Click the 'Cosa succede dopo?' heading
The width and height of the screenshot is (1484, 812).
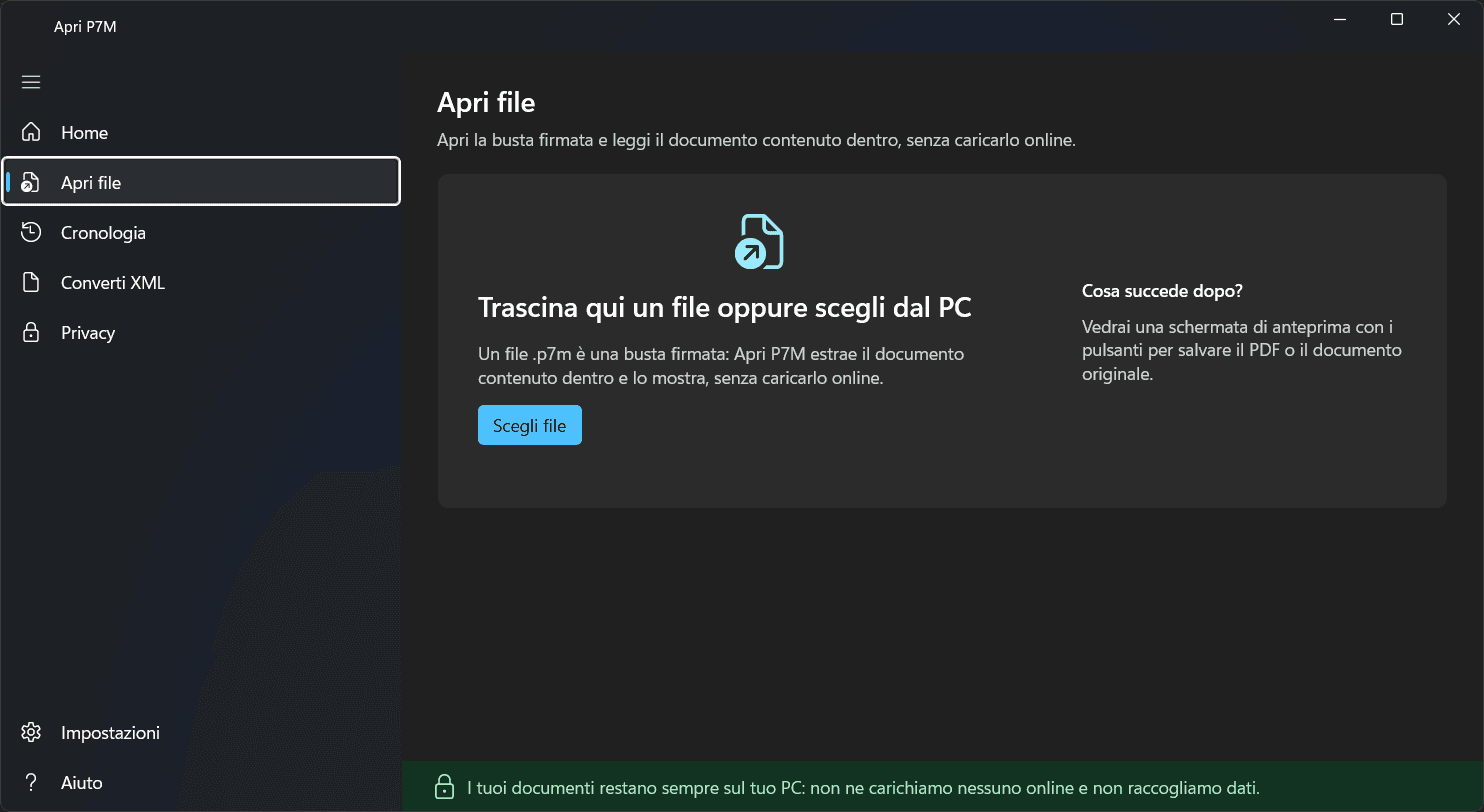(x=1162, y=291)
